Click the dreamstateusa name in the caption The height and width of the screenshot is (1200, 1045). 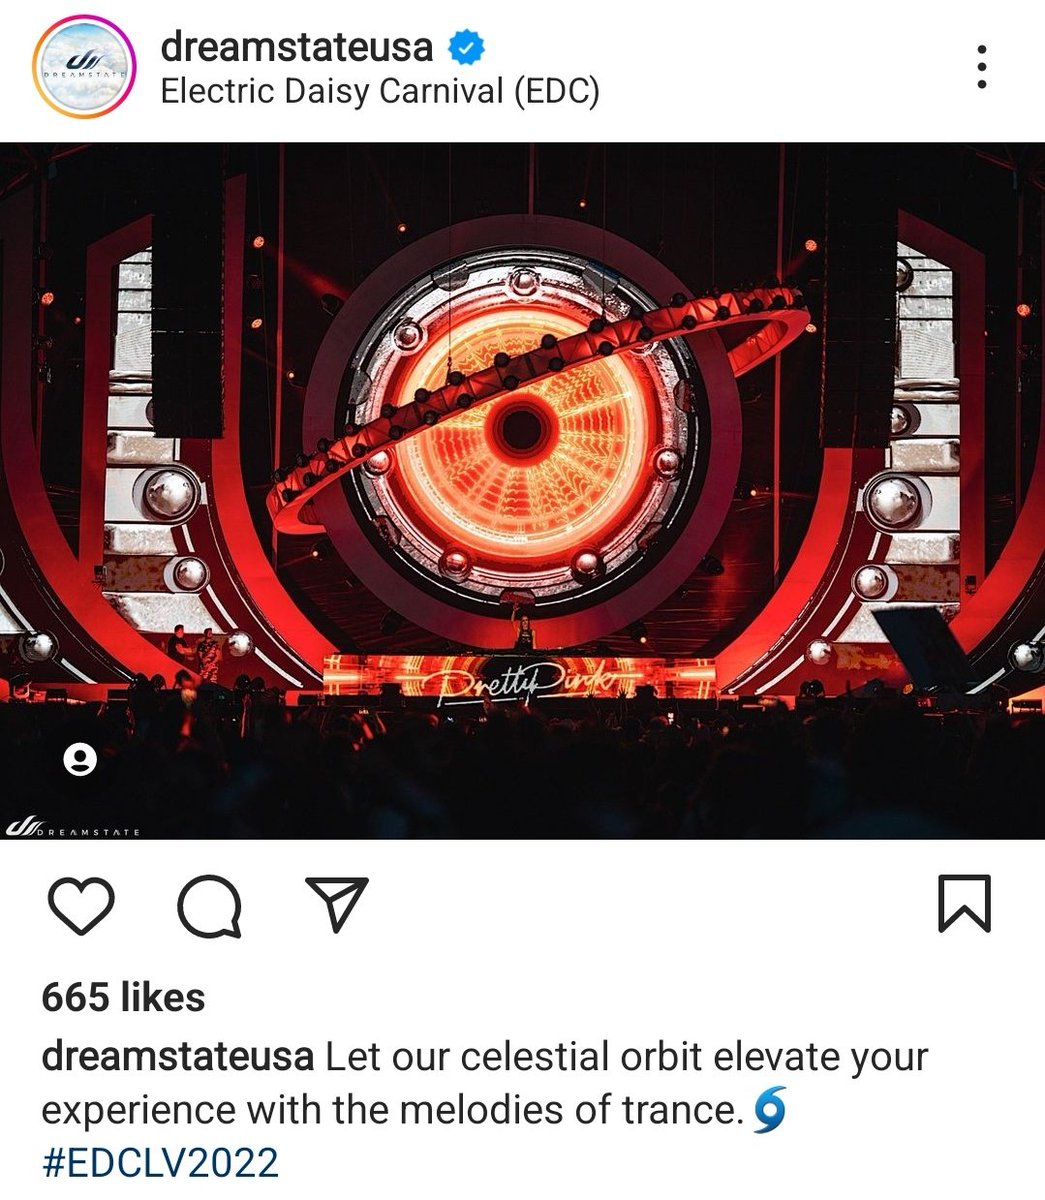tap(179, 1056)
